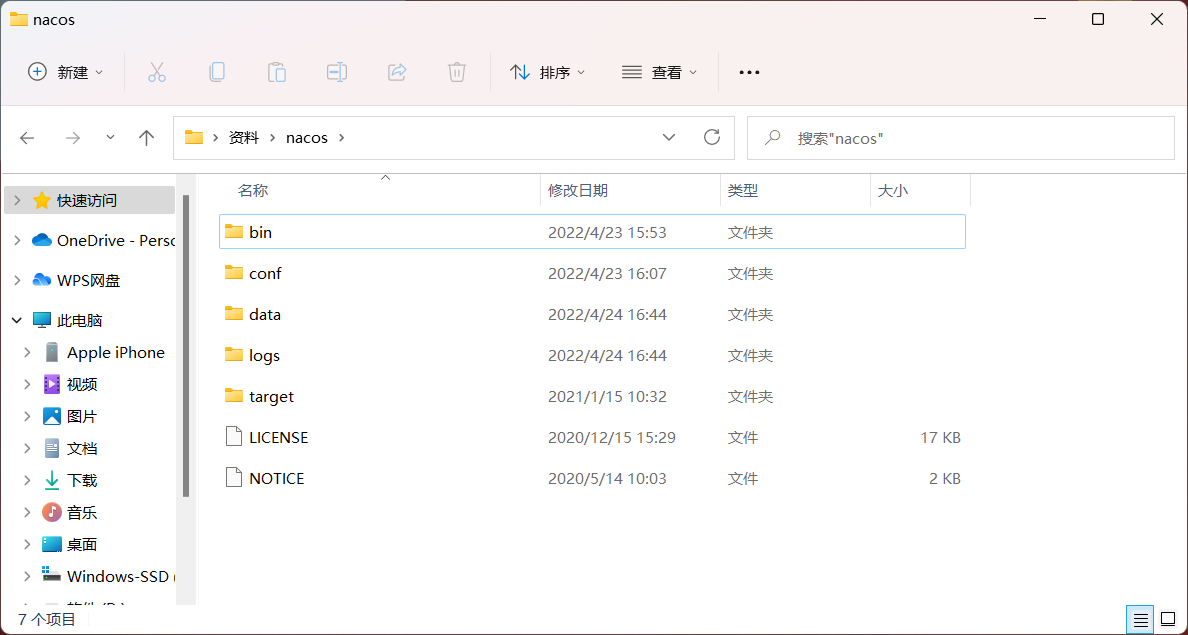Expand Apple iPhone tree node
Viewport: 1188px width, 635px height.
click(x=27, y=352)
